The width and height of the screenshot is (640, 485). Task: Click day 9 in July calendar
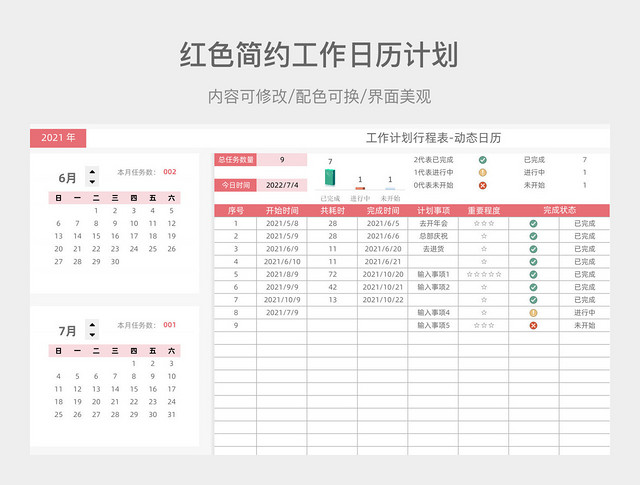[x=153, y=376]
